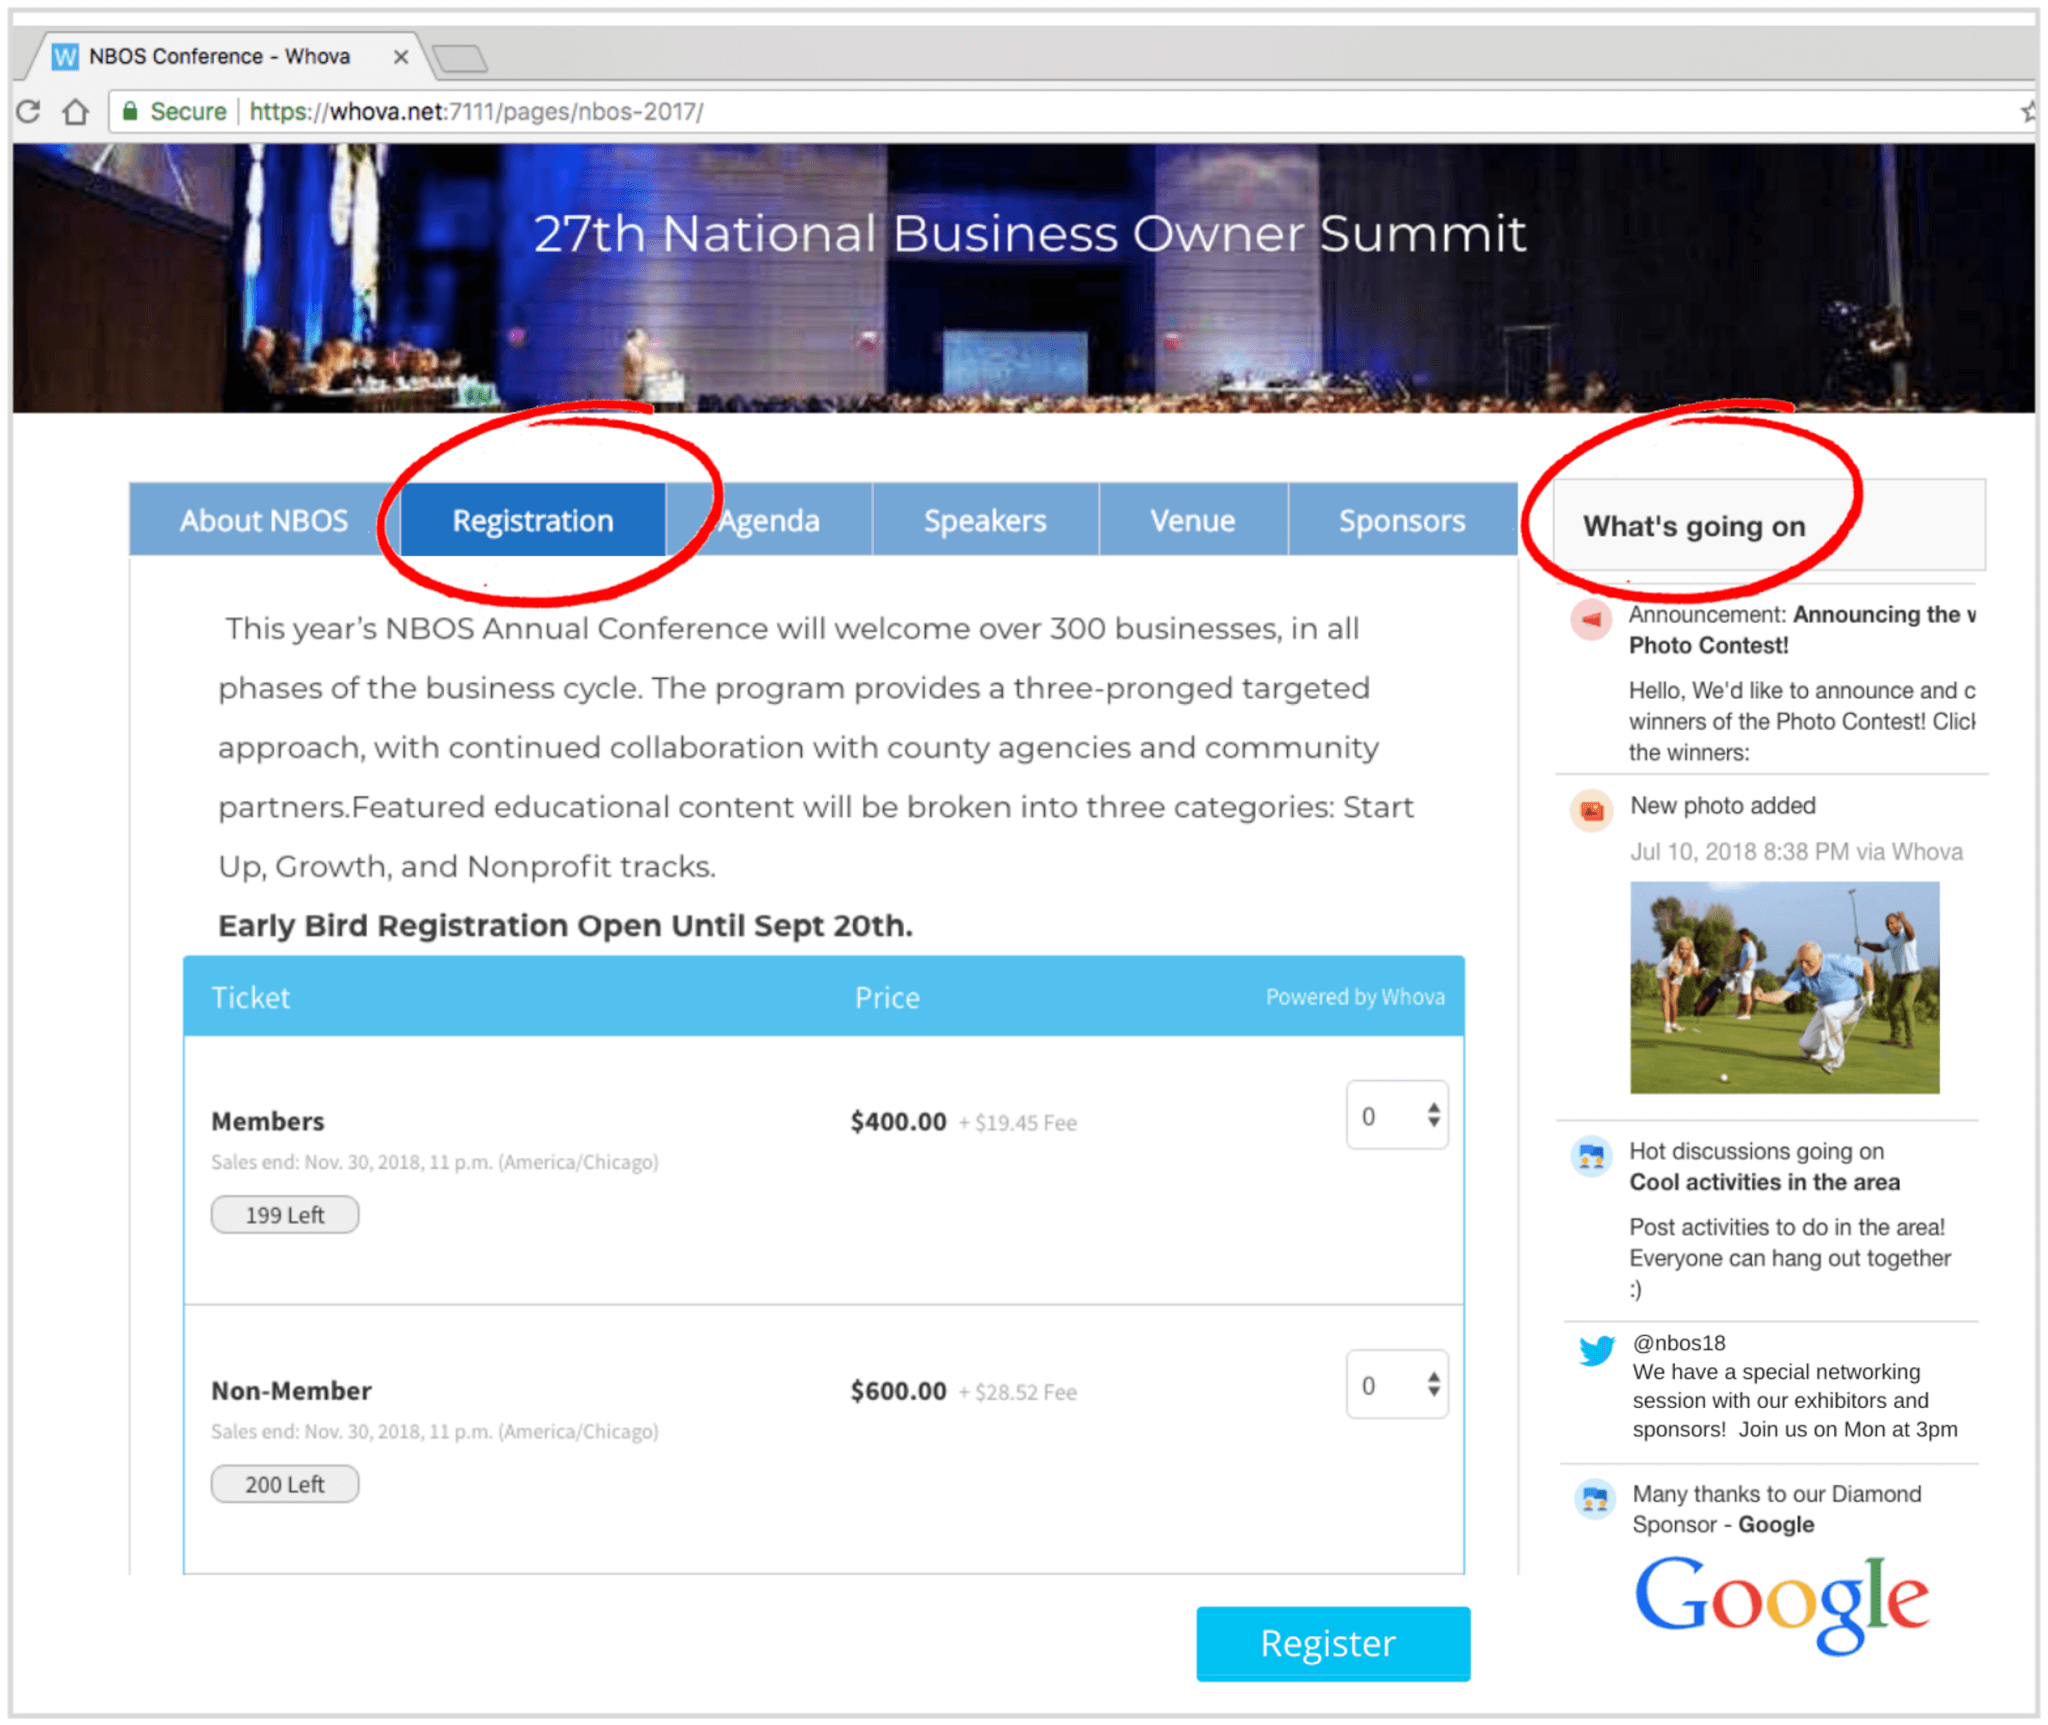Increase the Non-Member ticket quantity
The height and width of the screenshot is (1725, 2048).
(1432, 1375)
